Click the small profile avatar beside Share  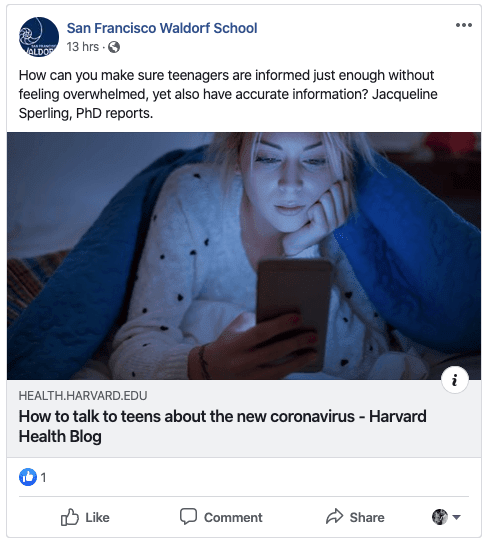pyautogui.click(x=440, y=517)
